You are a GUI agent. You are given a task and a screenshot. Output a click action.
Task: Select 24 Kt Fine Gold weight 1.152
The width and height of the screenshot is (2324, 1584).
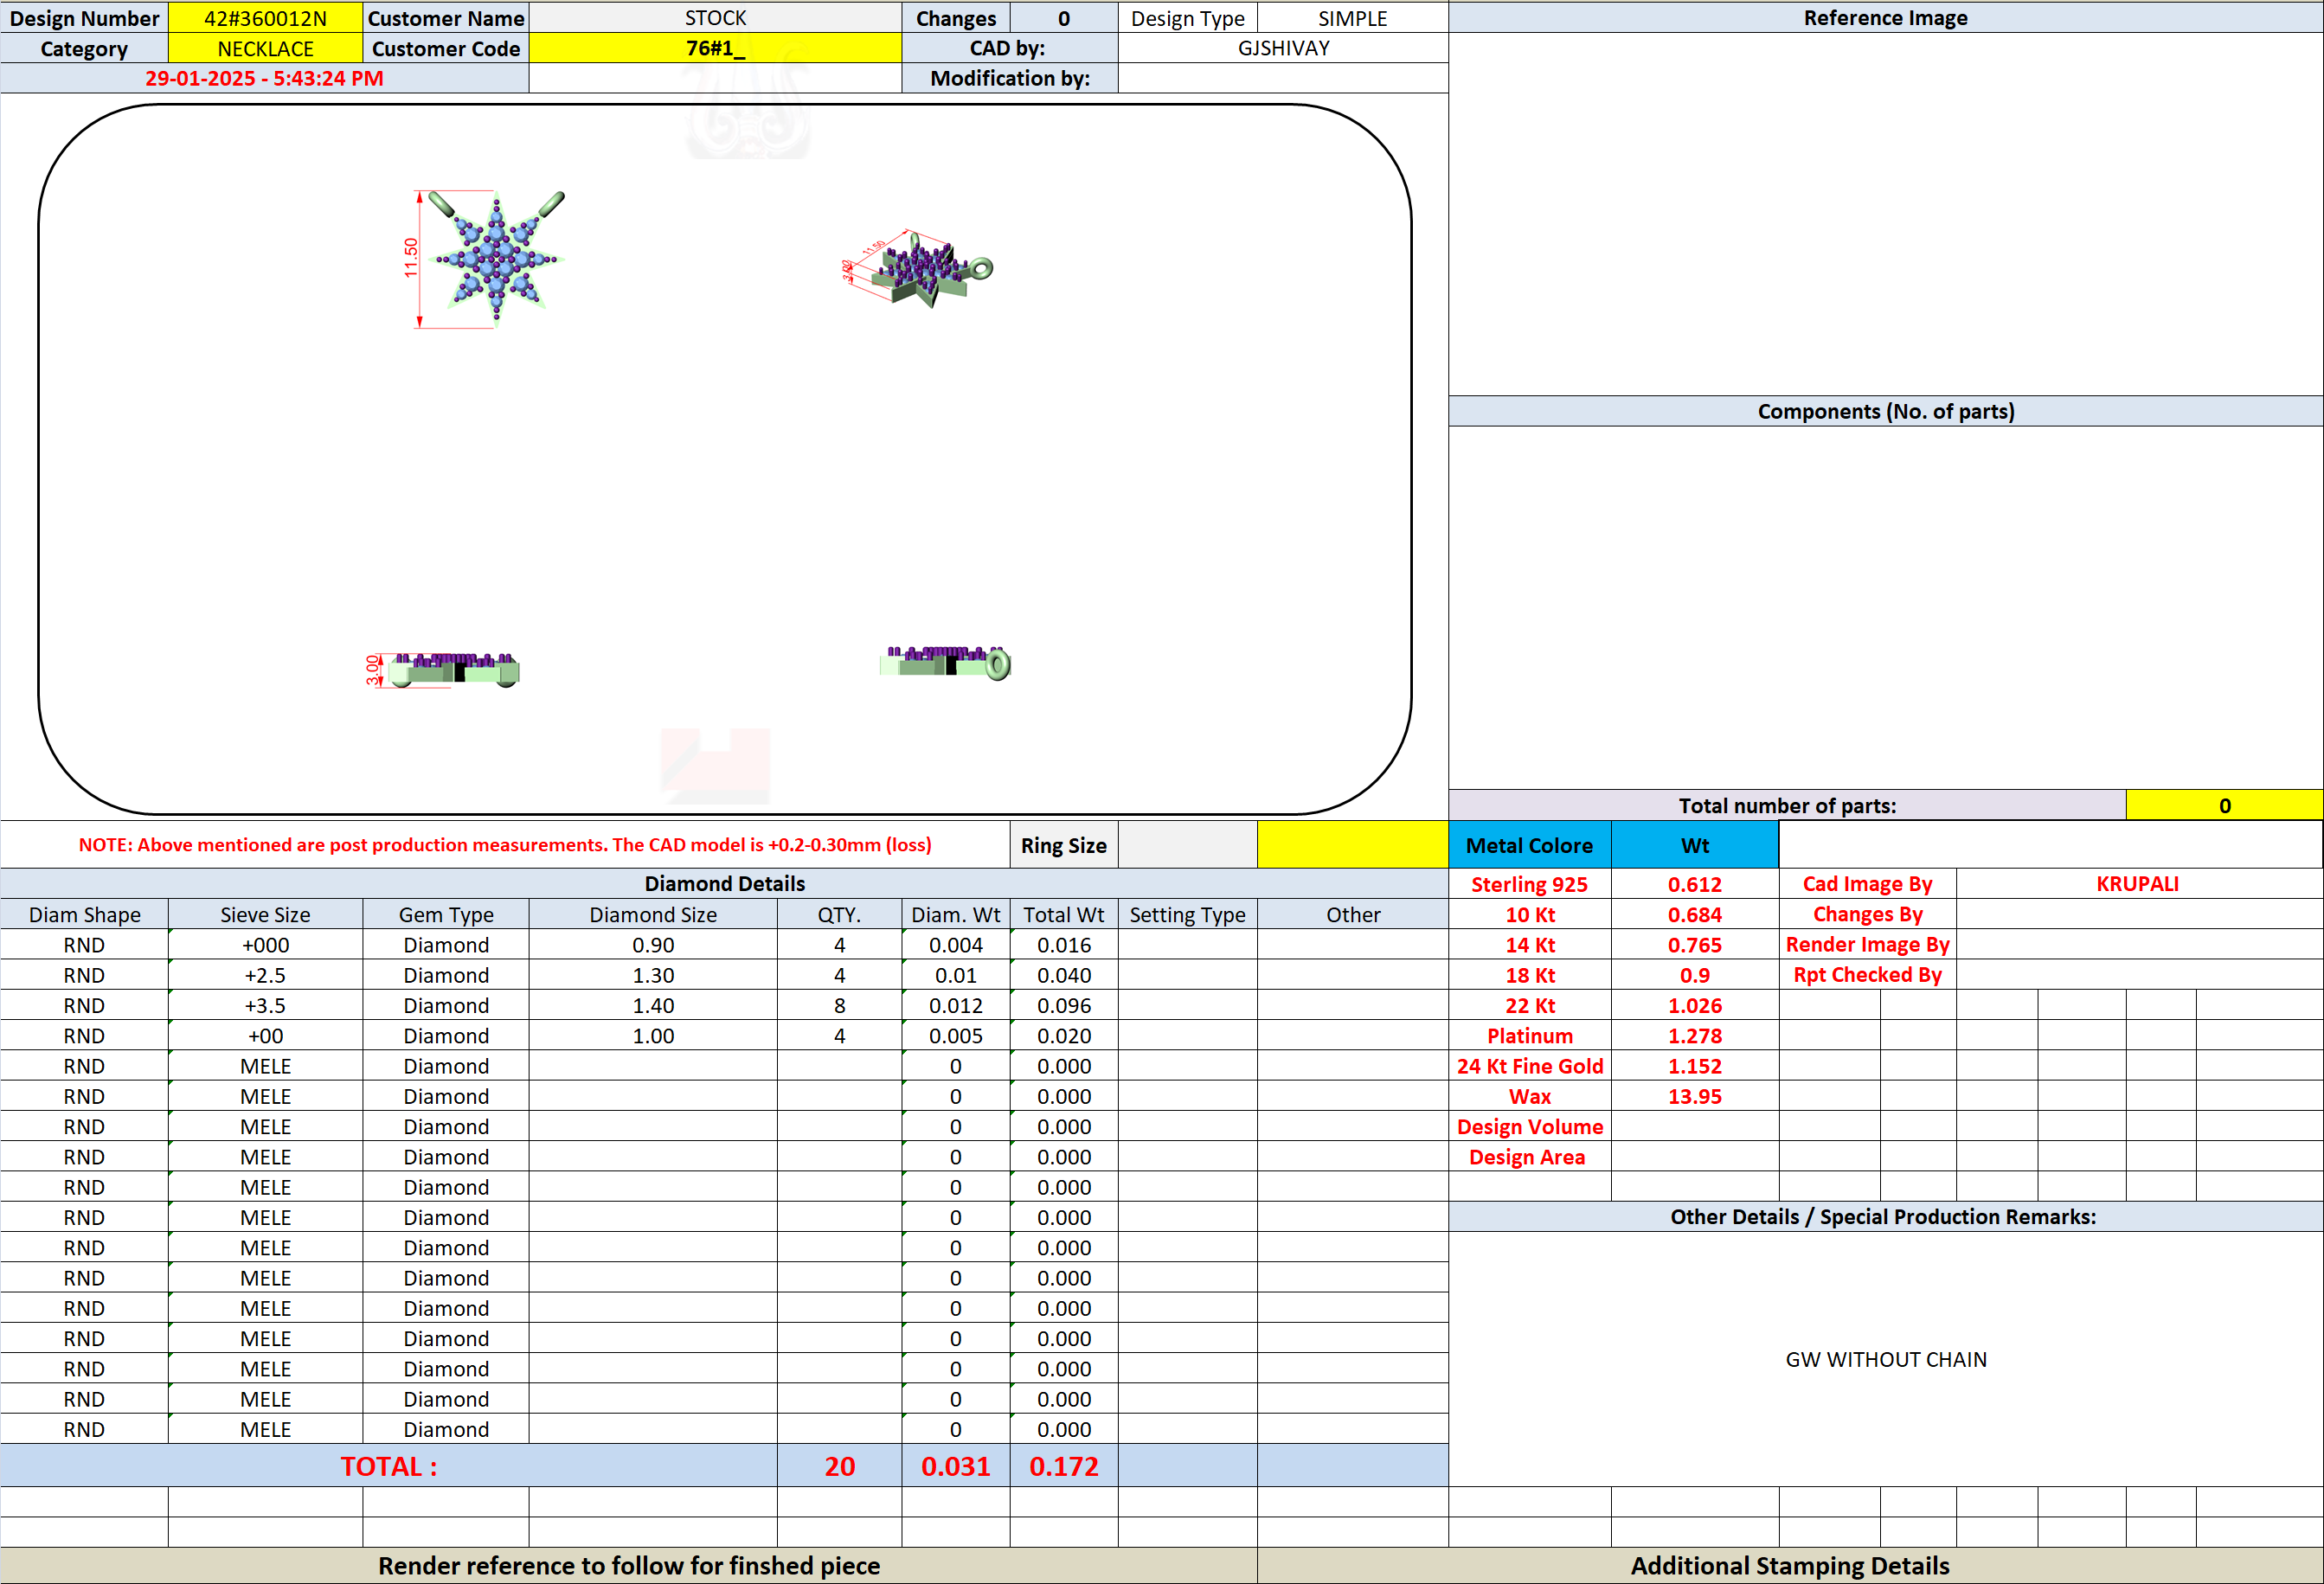[x=1694, y=1066]
